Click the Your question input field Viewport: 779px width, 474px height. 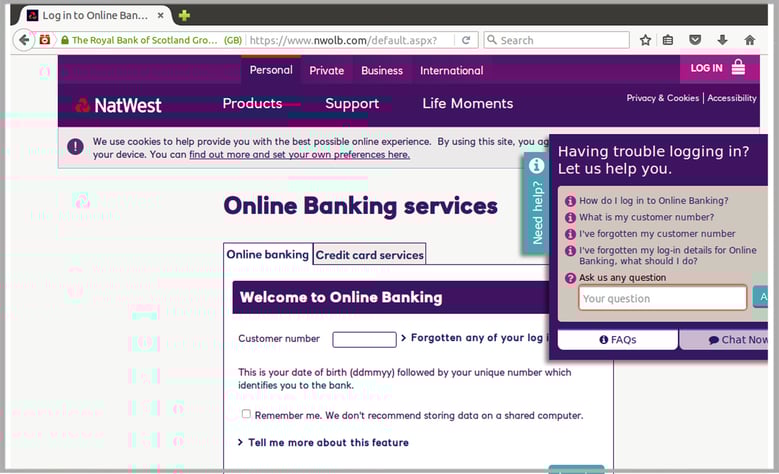pyautogui.click(x=663, y=298)
